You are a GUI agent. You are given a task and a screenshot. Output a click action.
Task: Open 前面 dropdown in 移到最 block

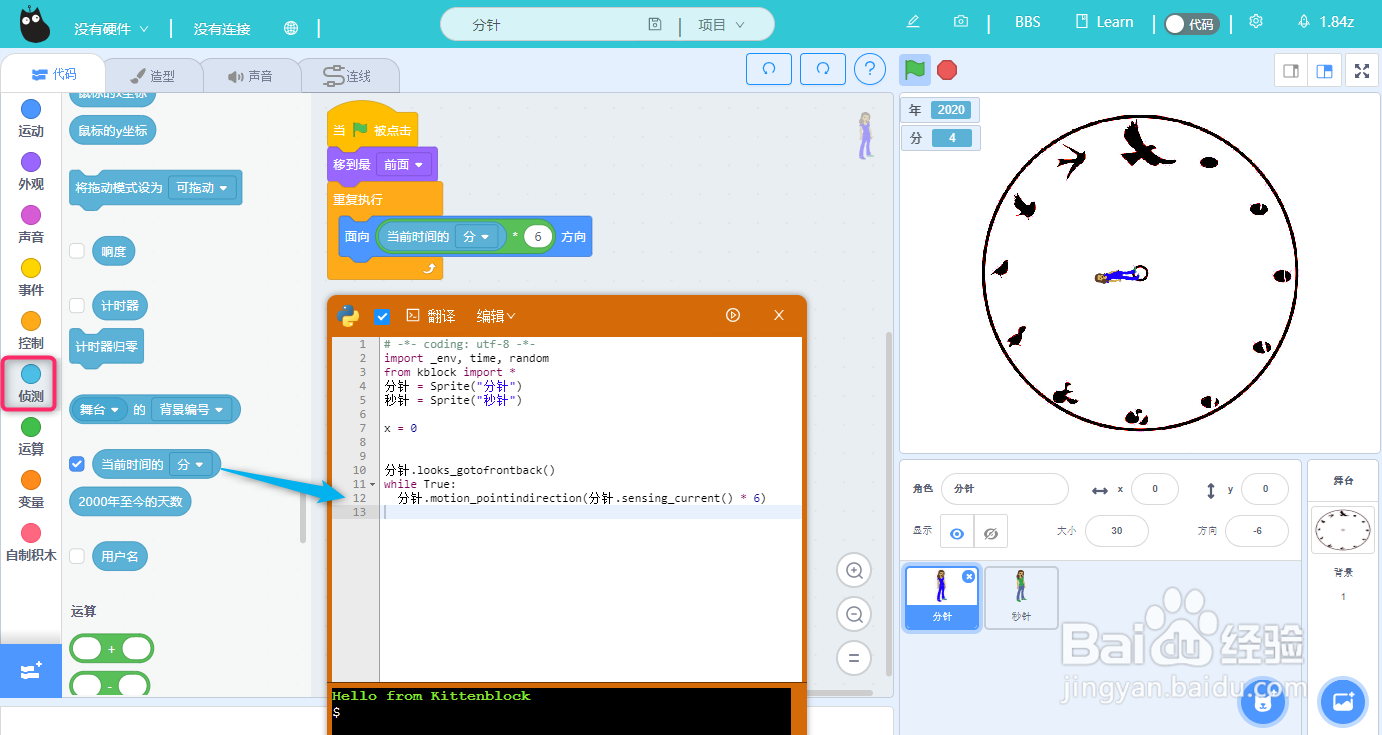tap(404, 165)
